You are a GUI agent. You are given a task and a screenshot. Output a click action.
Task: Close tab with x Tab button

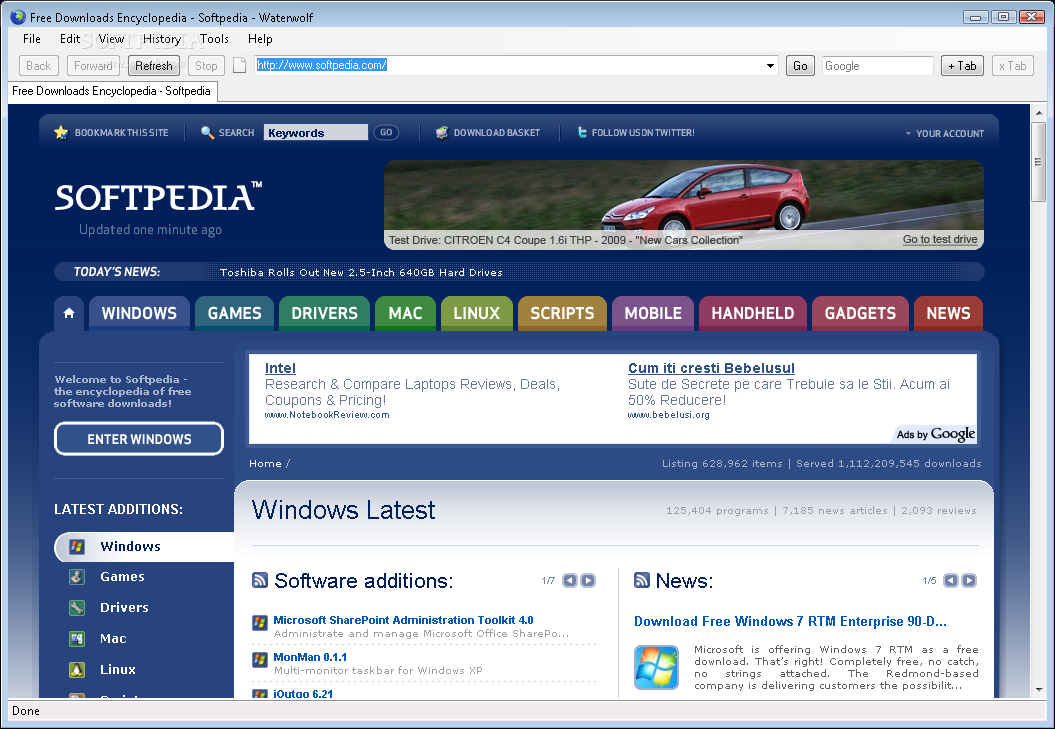[x=1013, y=65]
